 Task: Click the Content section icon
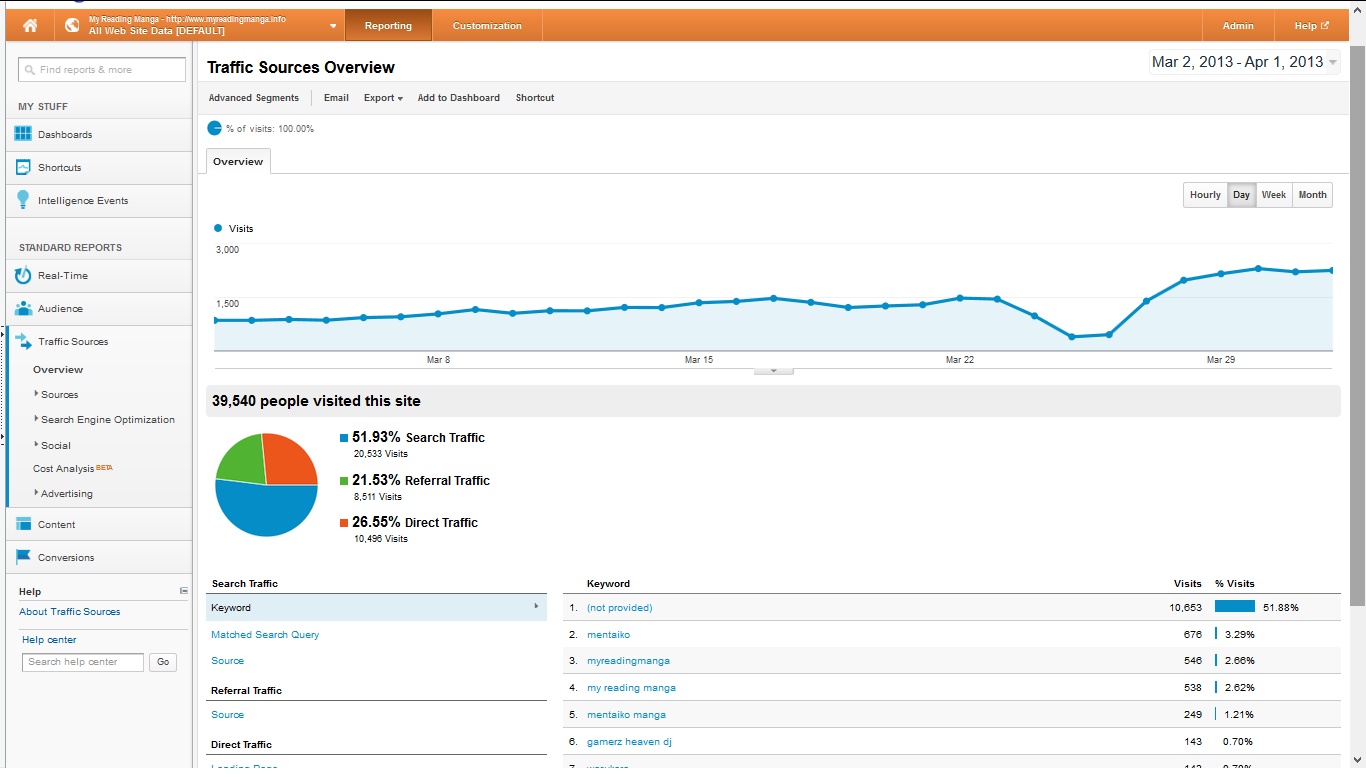pyautogui.click(x=23, y=524)
